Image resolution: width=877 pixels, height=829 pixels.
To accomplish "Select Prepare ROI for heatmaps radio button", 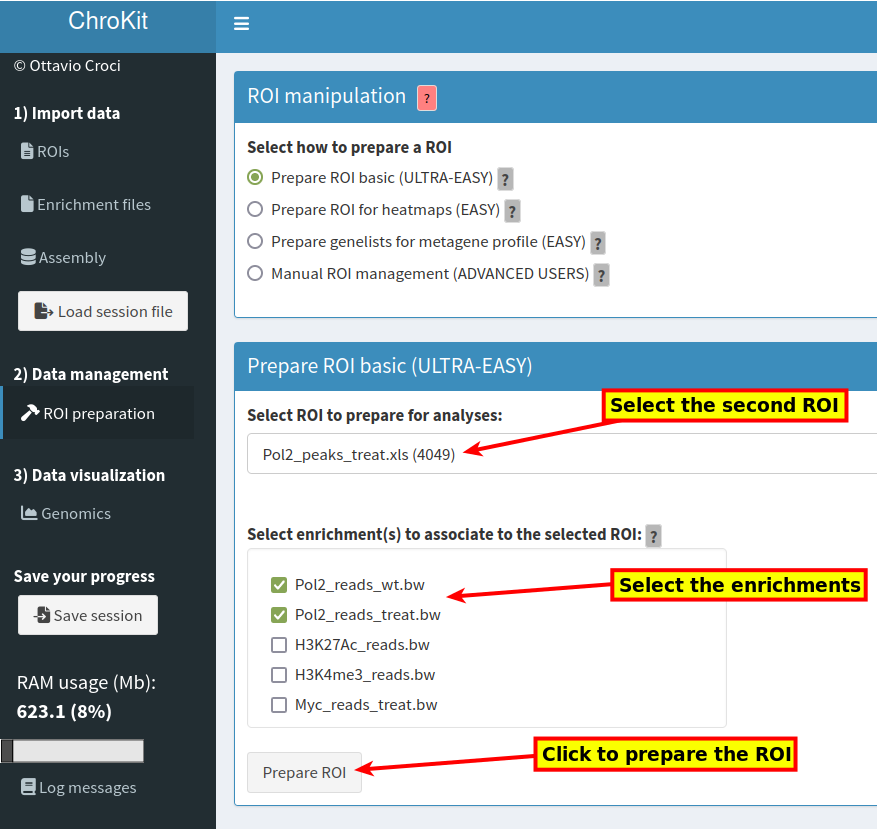I will [255, 209].
